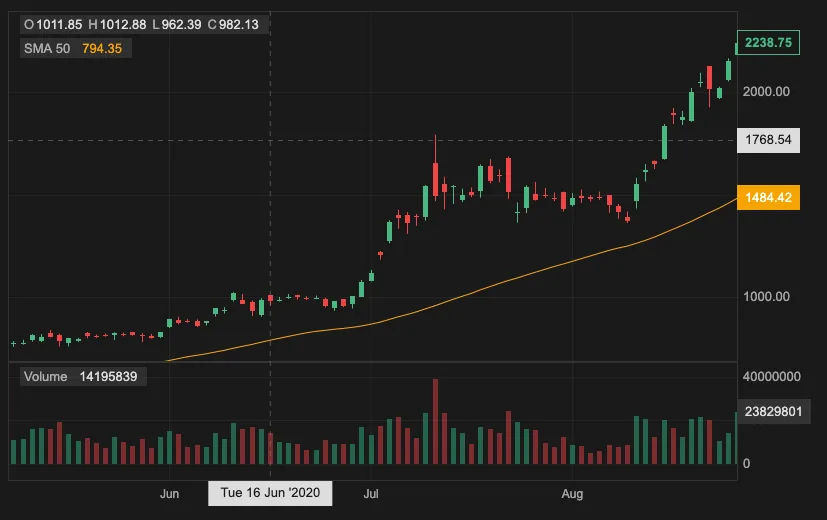The height and width of the screenshot is (520, 827).
Task: Click the Jul label on time axis
Action: [x=371, y=494]
